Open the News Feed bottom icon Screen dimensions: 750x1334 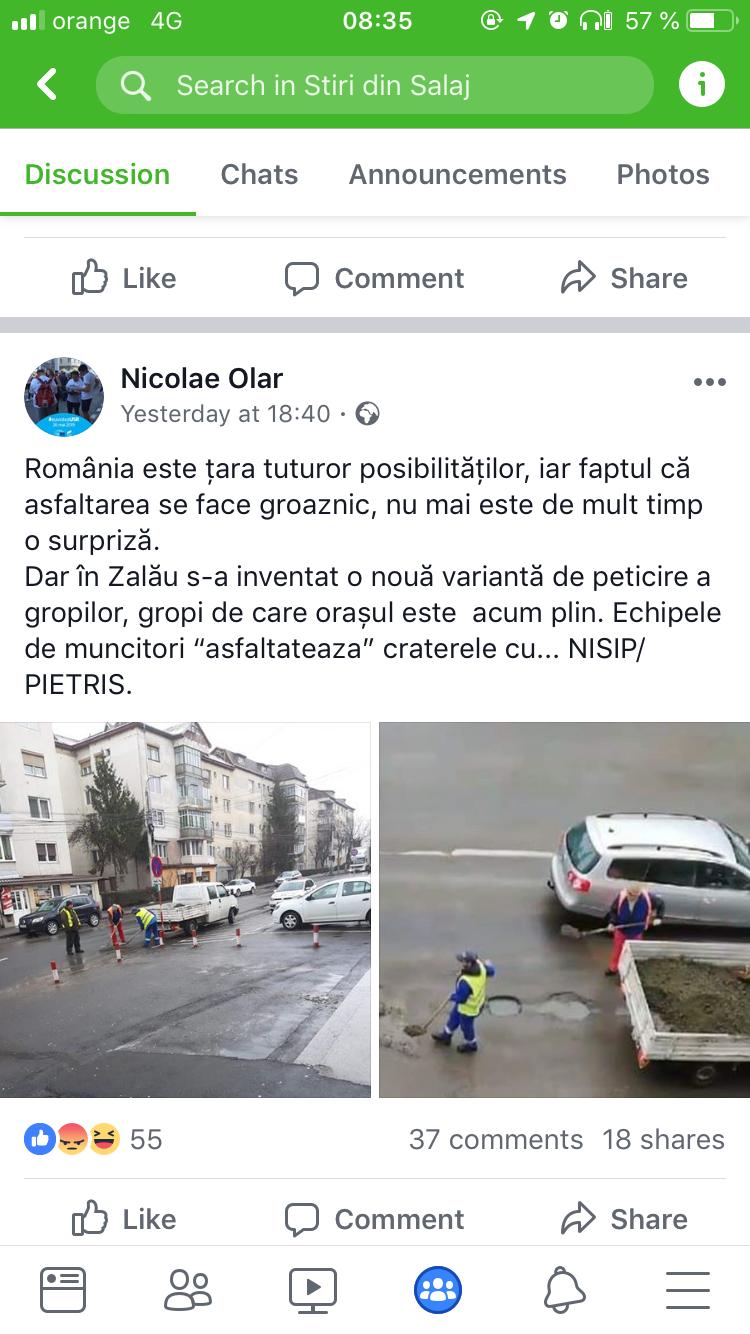pyautogui.click(x=63, y=1290)
